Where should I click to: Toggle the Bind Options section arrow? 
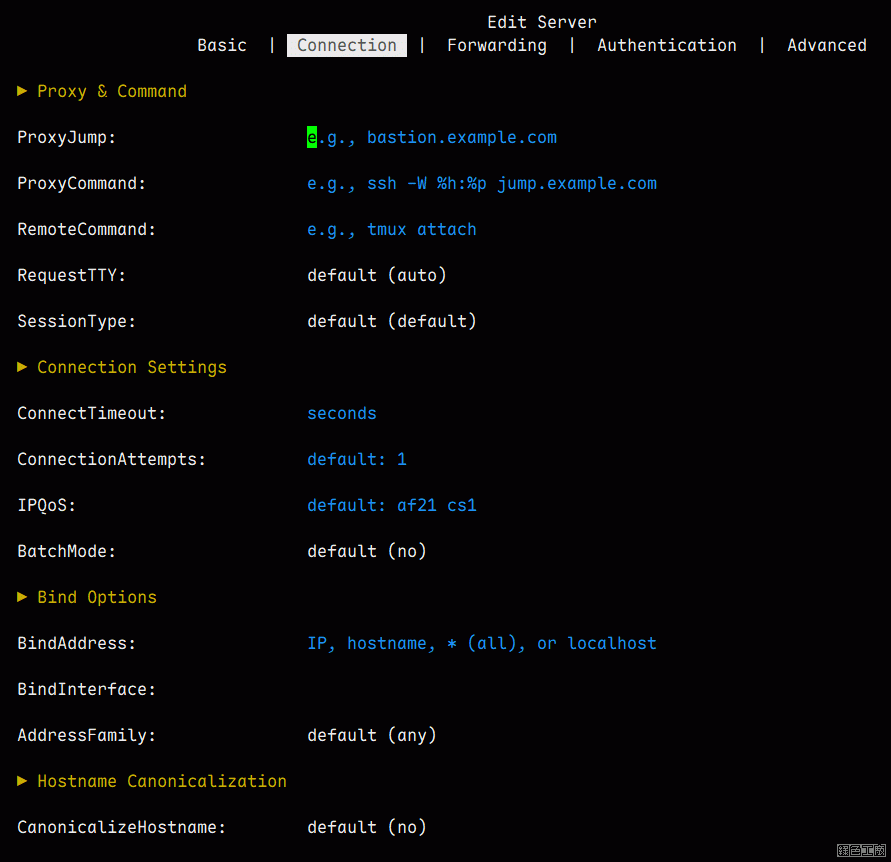click(x=22, y=597)
